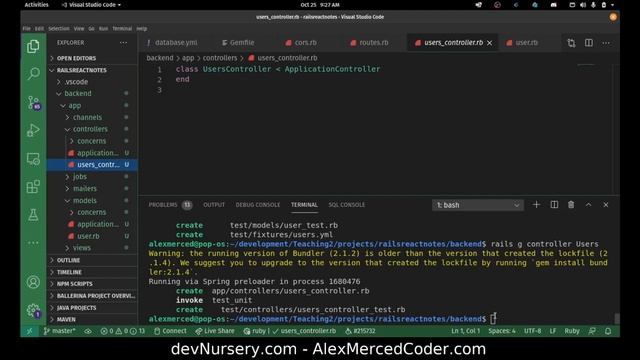Split the terminal panel
Screen dimensions: 640x360
(x=554, y=204)
